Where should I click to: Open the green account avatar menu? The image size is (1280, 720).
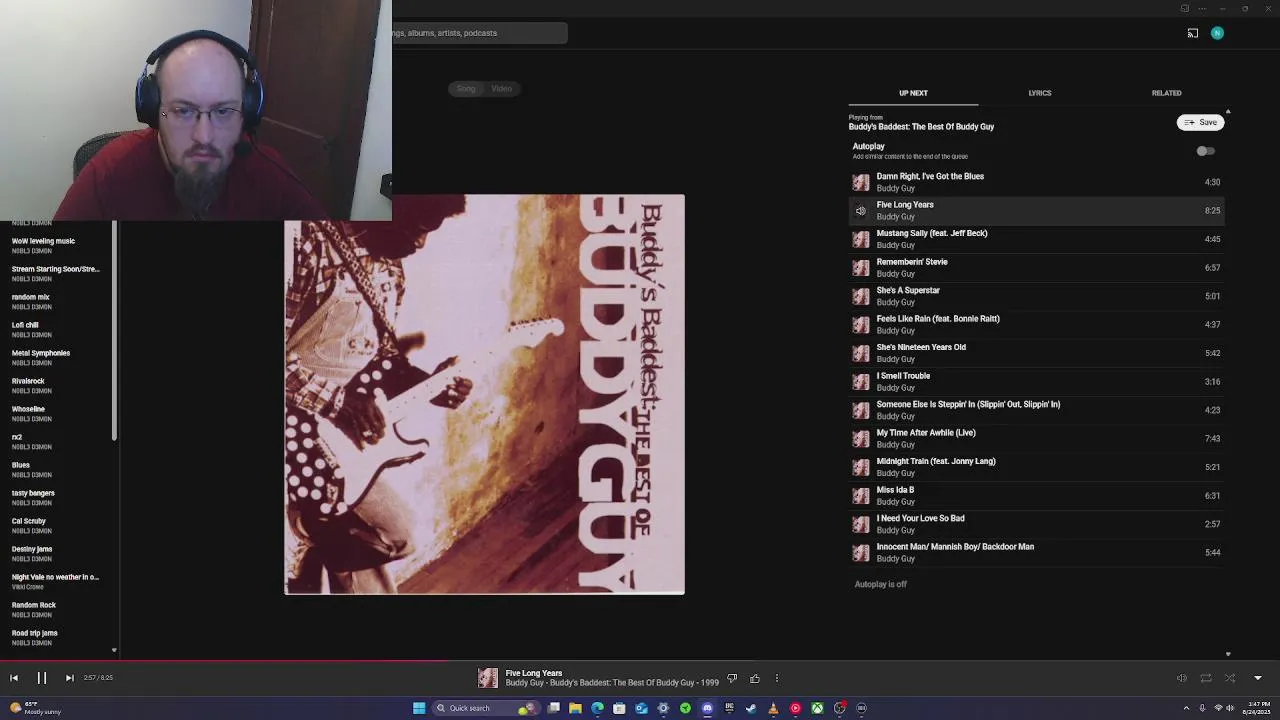1217,33
